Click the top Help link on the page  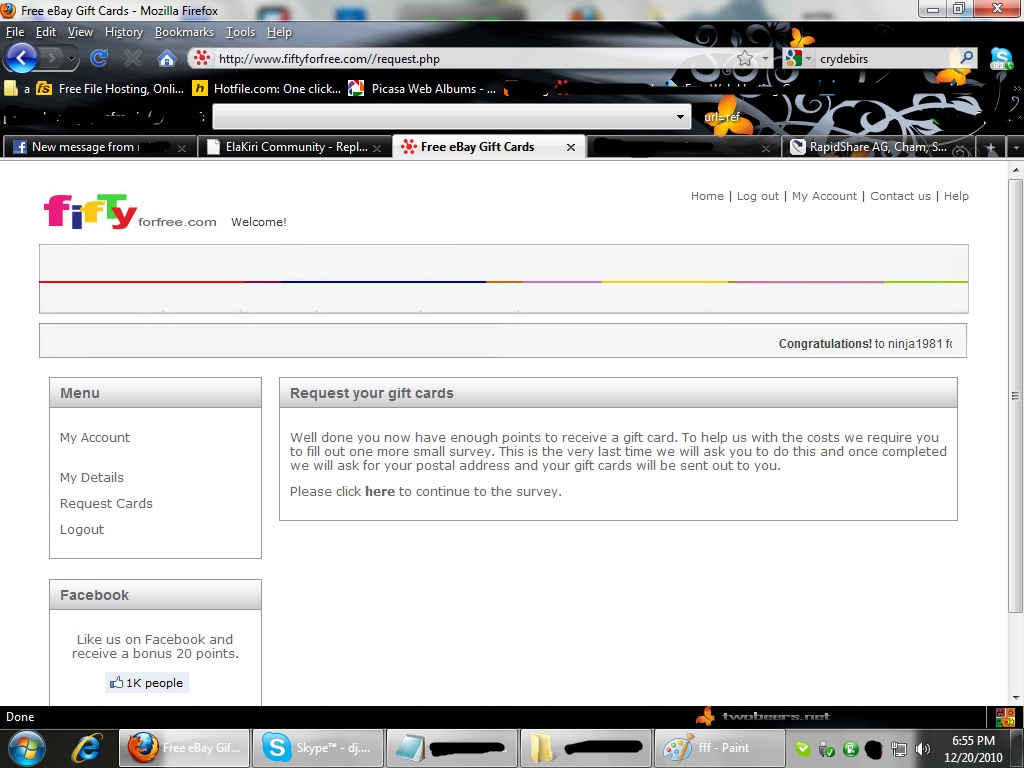point(956,196)
